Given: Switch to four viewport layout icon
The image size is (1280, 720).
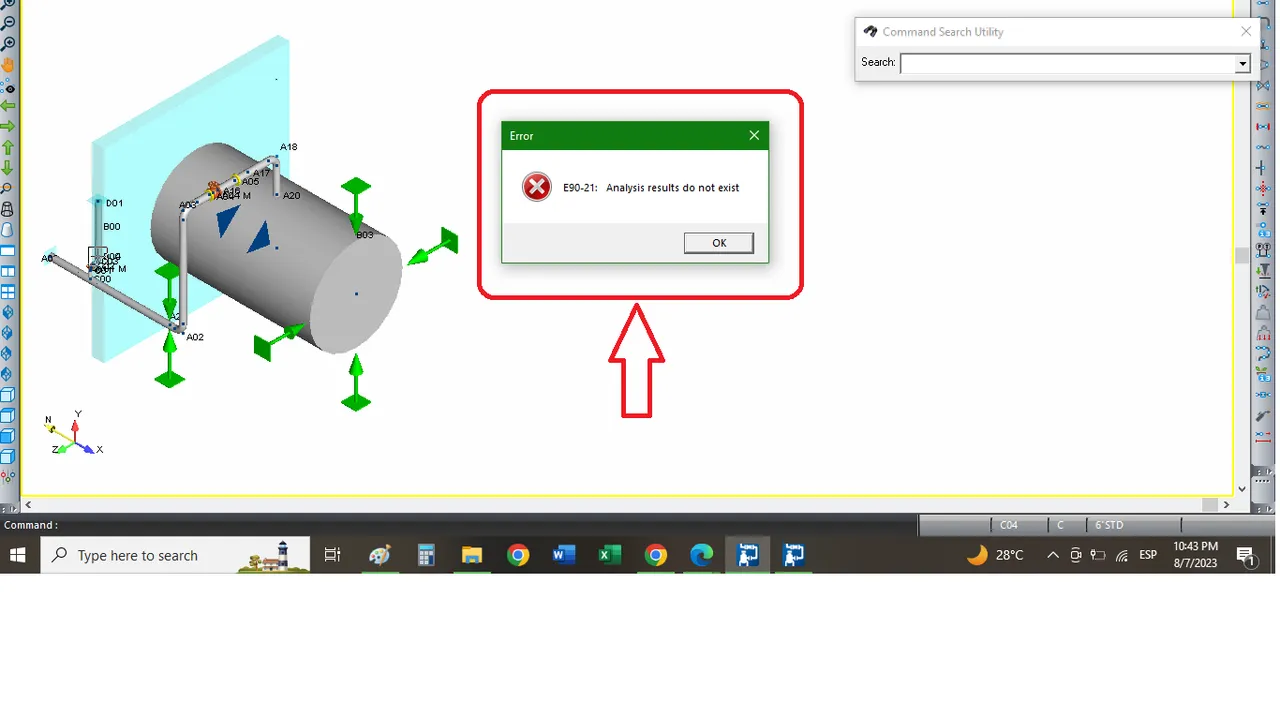Looking at the screenshot, I should click(x=8, y=292).
